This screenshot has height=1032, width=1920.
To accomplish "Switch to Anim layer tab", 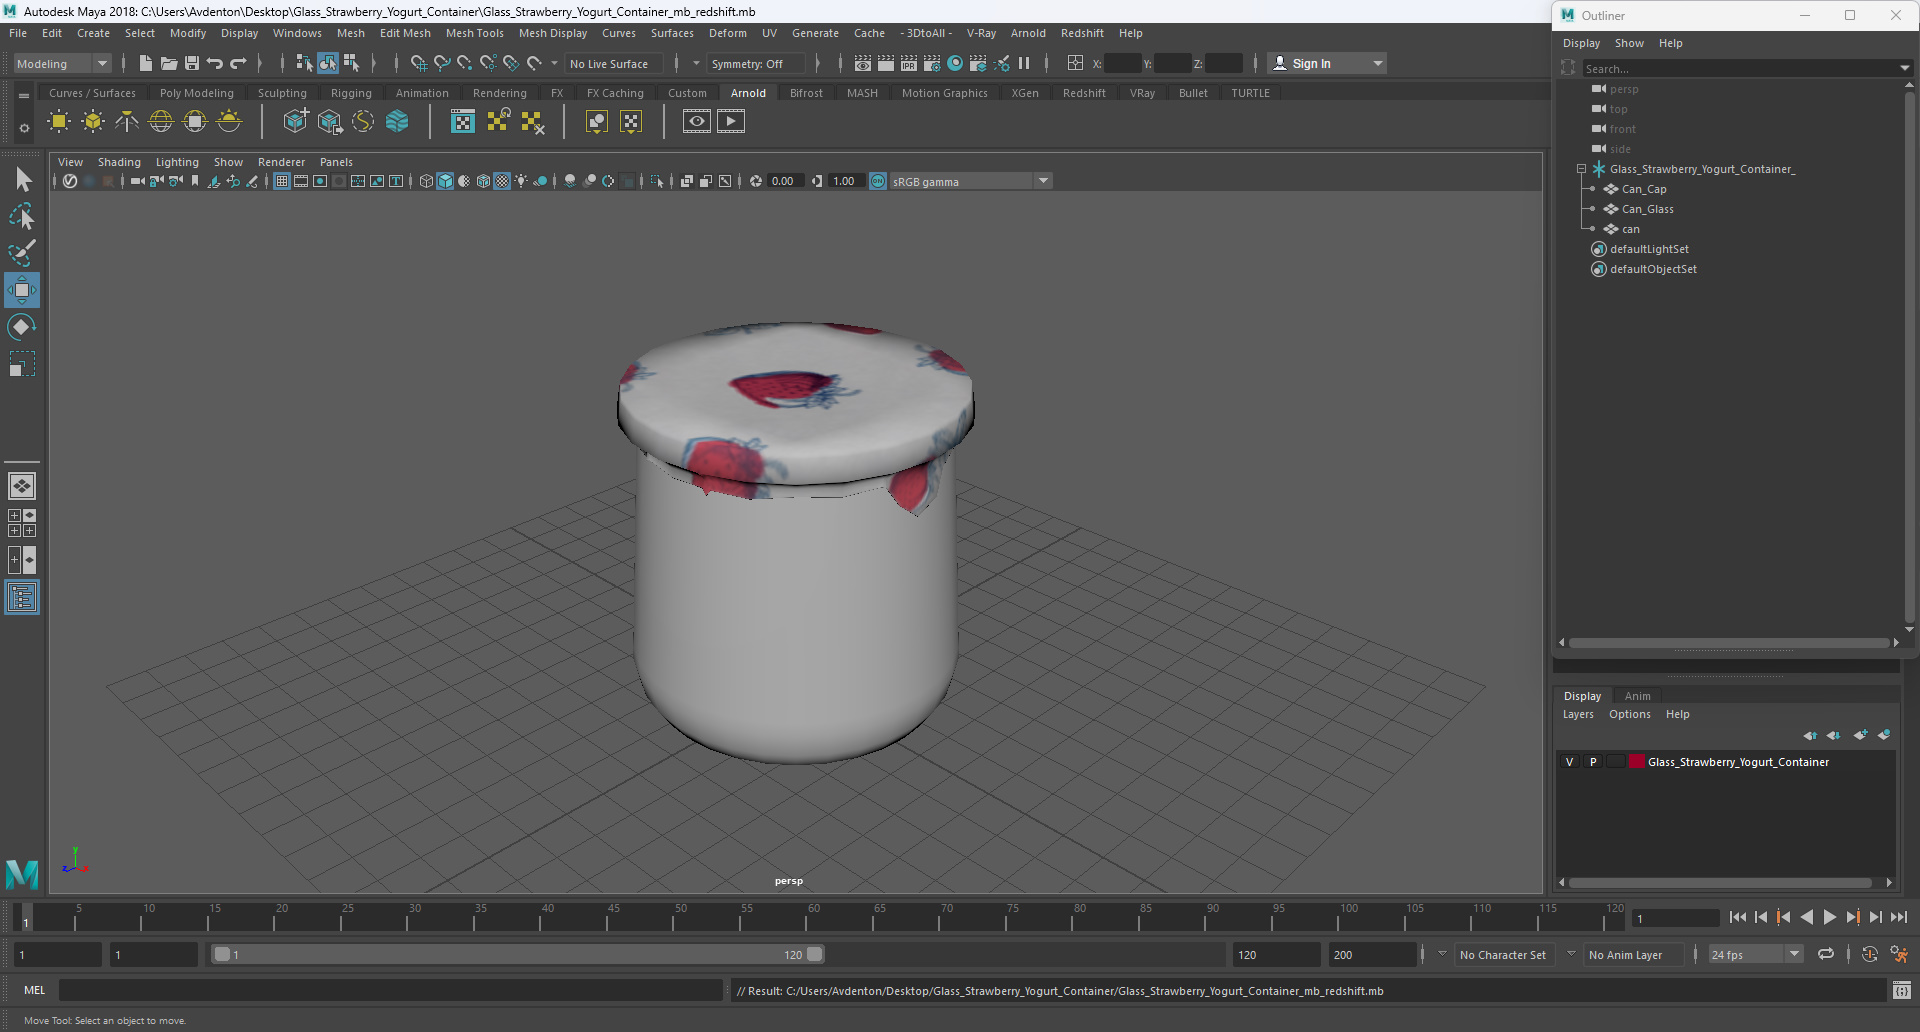I will tap(1637, 696).
